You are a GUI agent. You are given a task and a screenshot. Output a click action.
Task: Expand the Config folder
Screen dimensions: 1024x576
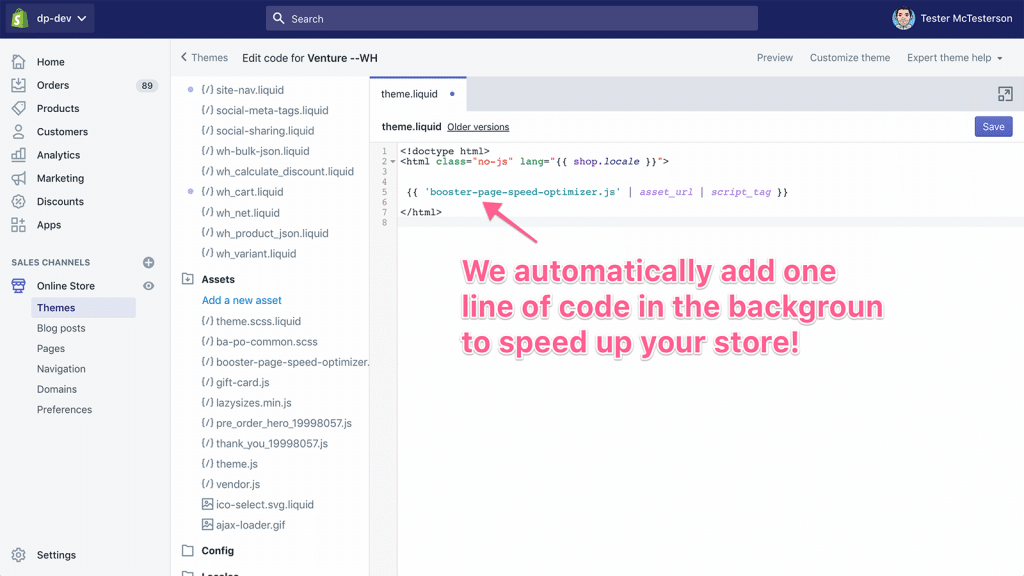(188, 551)
